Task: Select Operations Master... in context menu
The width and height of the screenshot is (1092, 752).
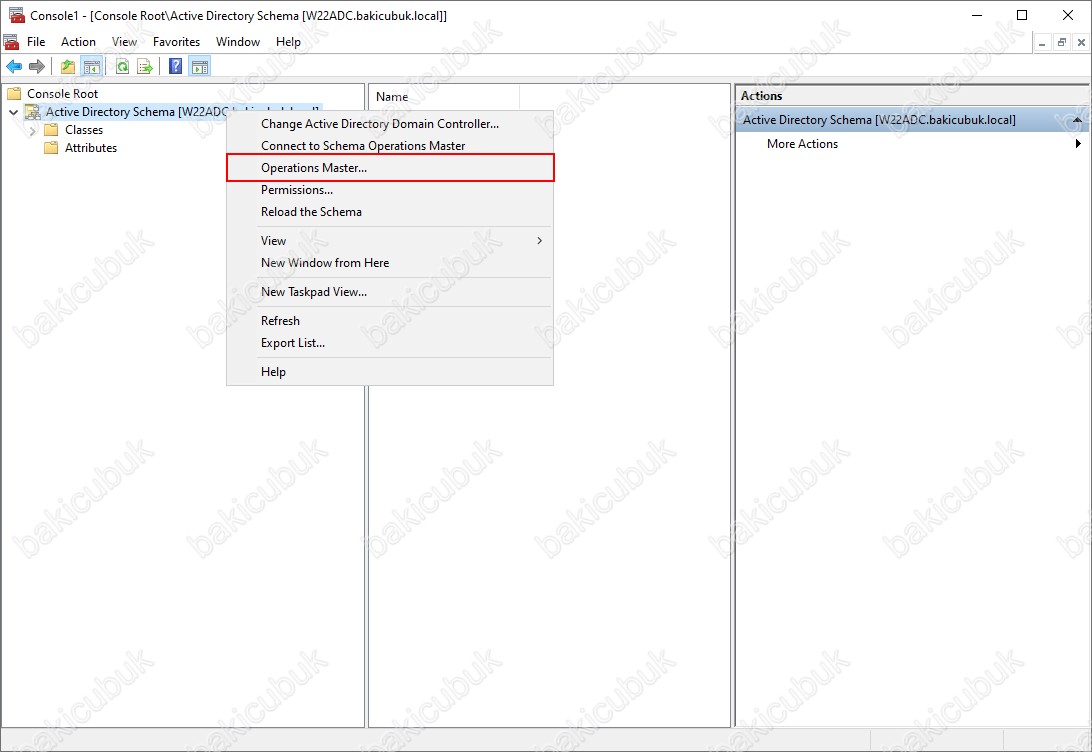Action: tap(390, 168)
